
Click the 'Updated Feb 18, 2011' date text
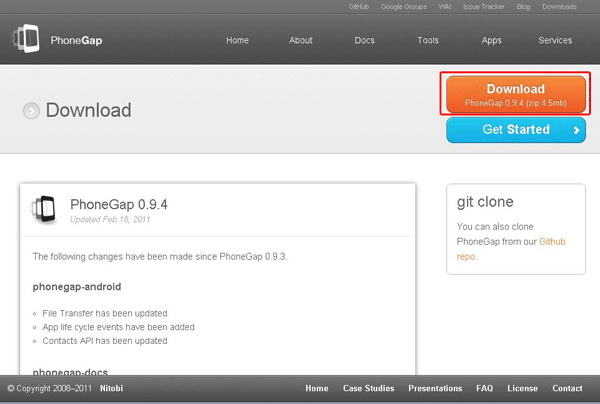pos(110,219)
